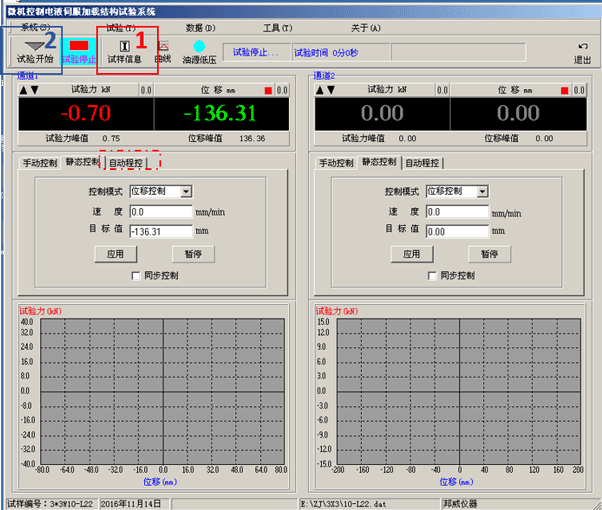The width and height of the screenshot is (602, 510).
Task: Enable channel 2 同步控制 checkbox
Action: [x=432, y=276]
